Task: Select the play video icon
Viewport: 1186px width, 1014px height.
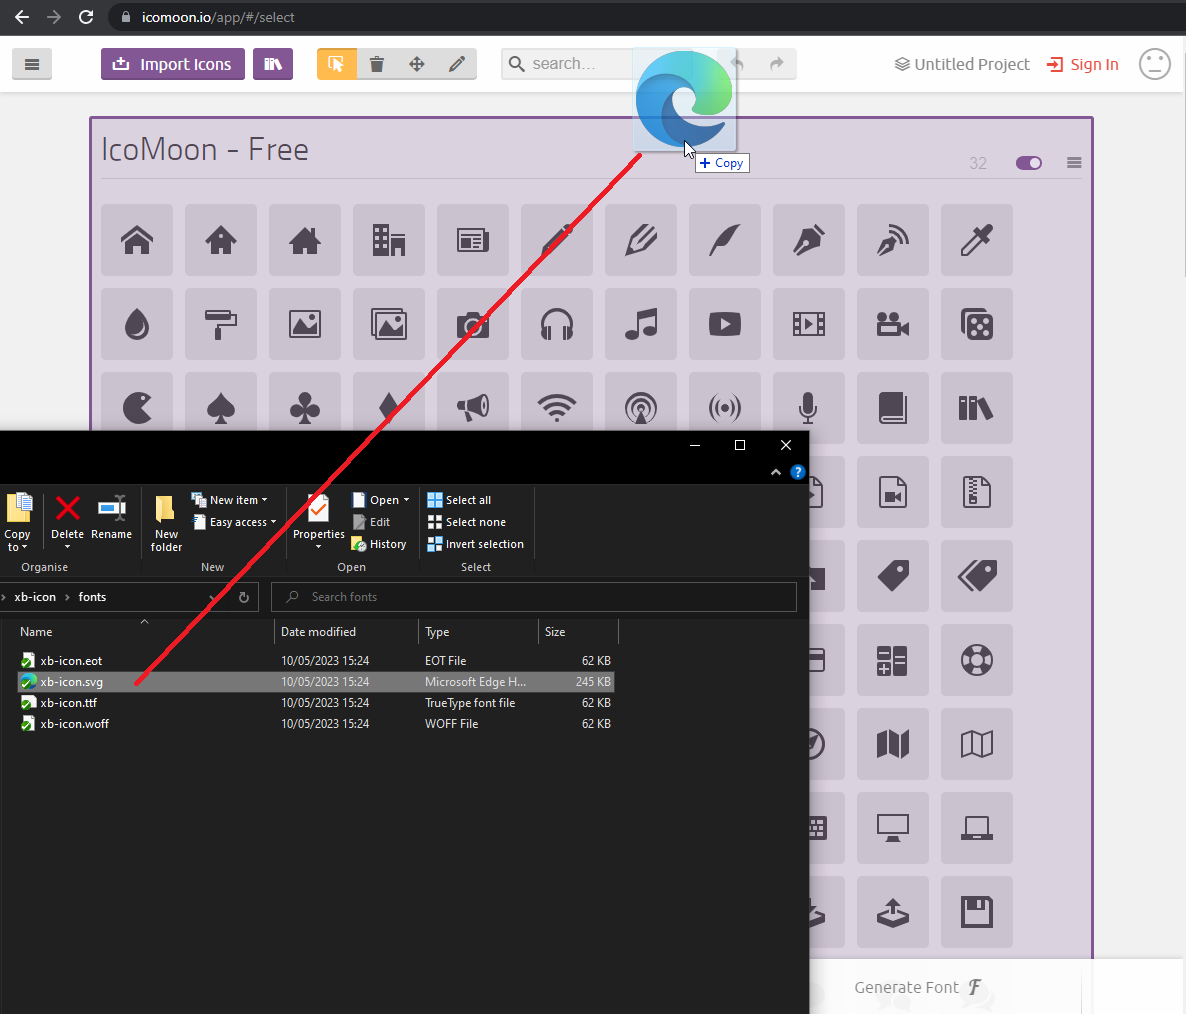Action: 725,324
